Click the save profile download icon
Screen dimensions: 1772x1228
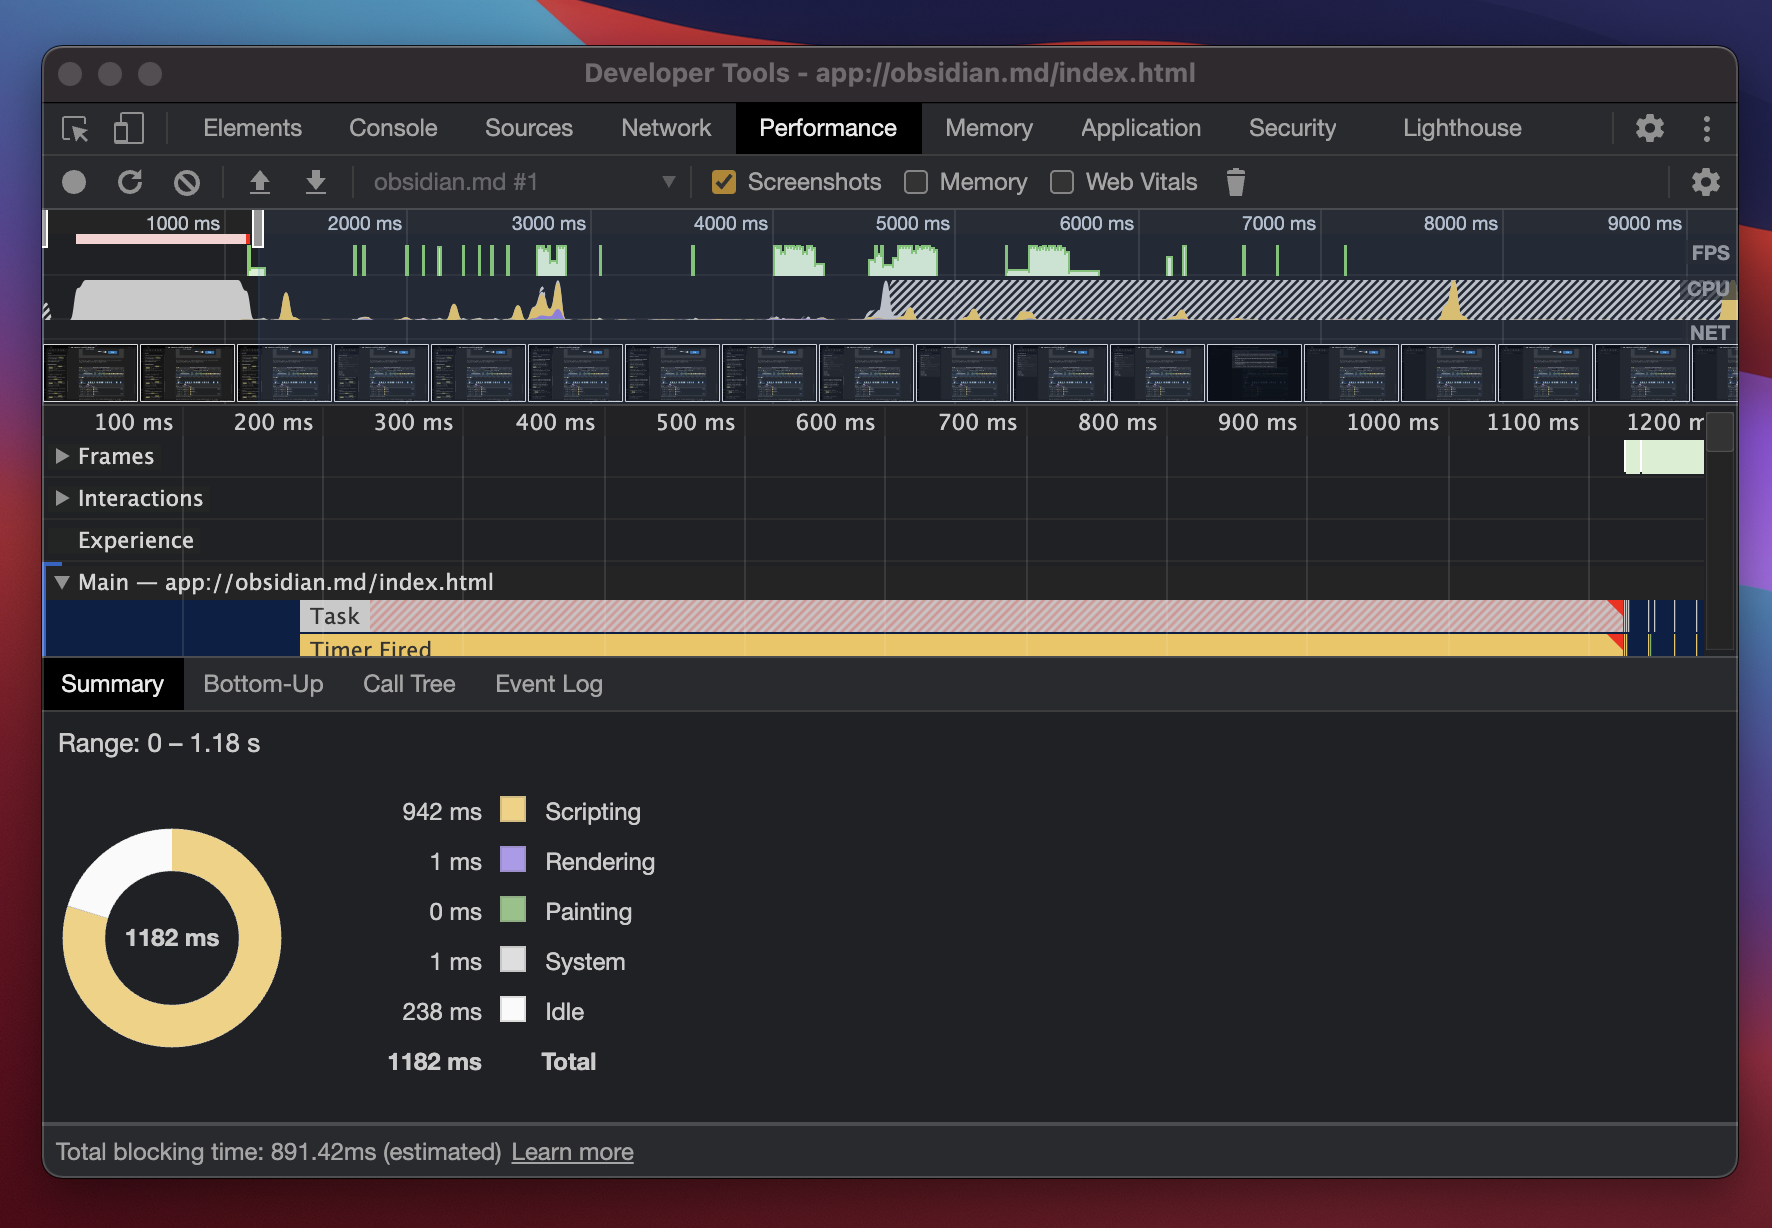click(x=316, y=182)
